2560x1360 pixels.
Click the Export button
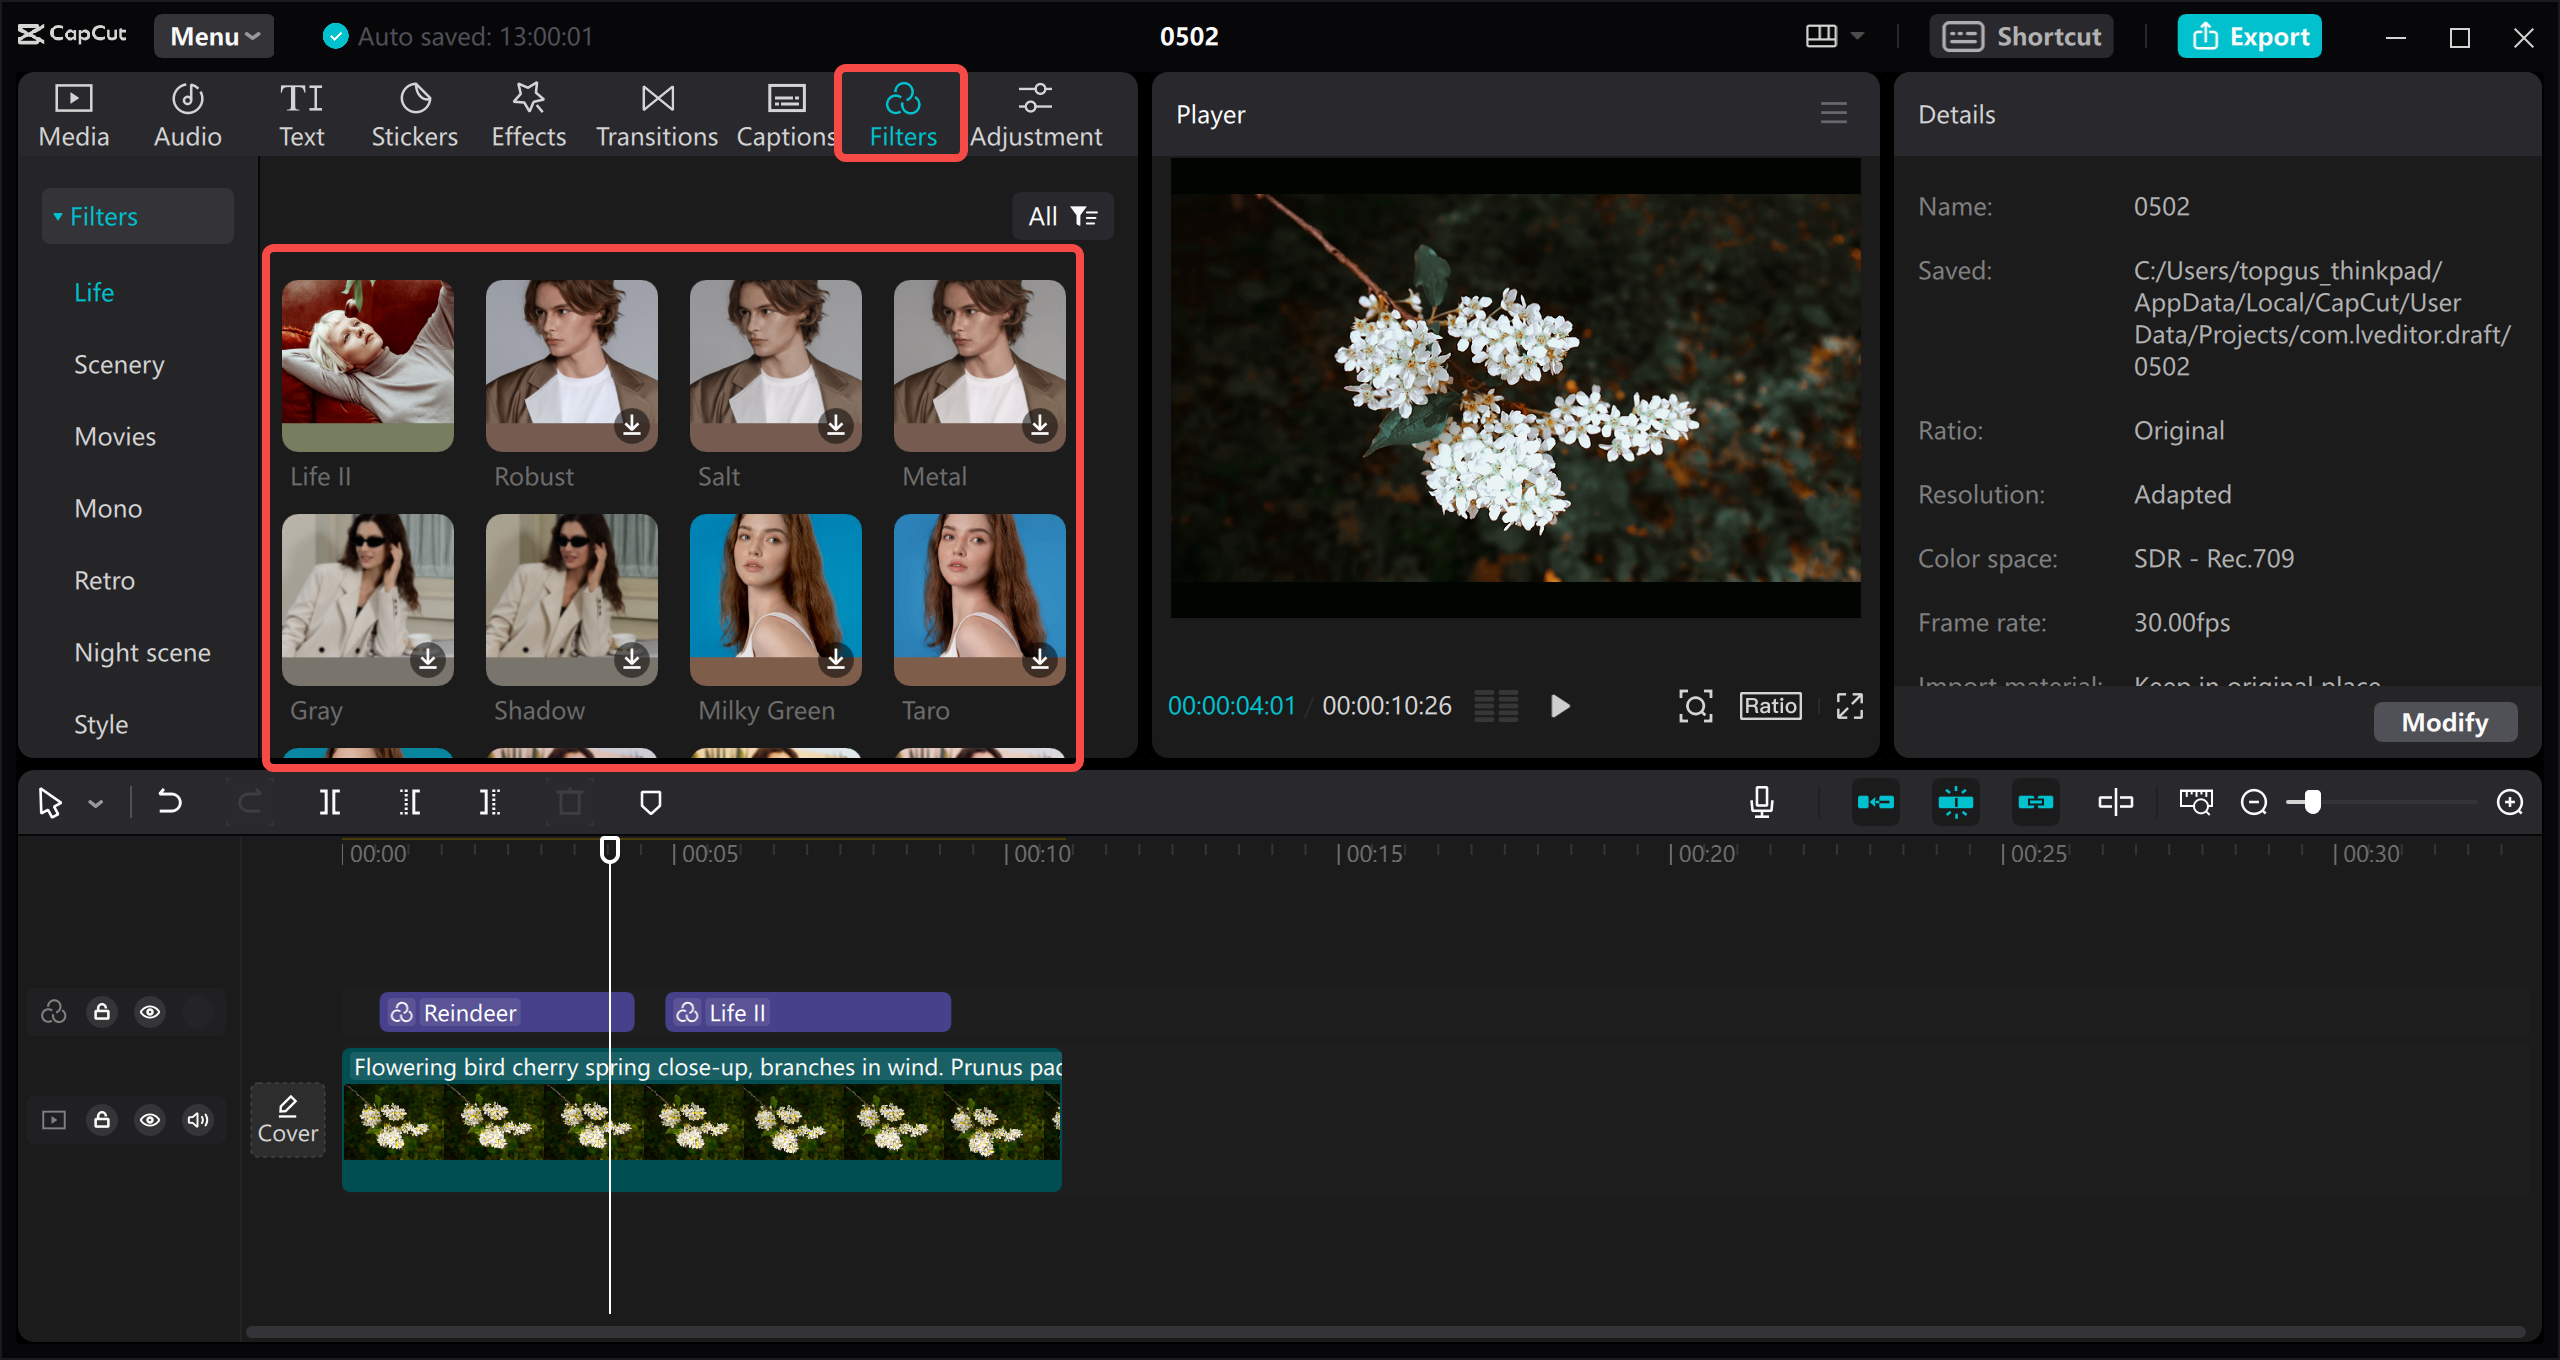click(2249, 35)
